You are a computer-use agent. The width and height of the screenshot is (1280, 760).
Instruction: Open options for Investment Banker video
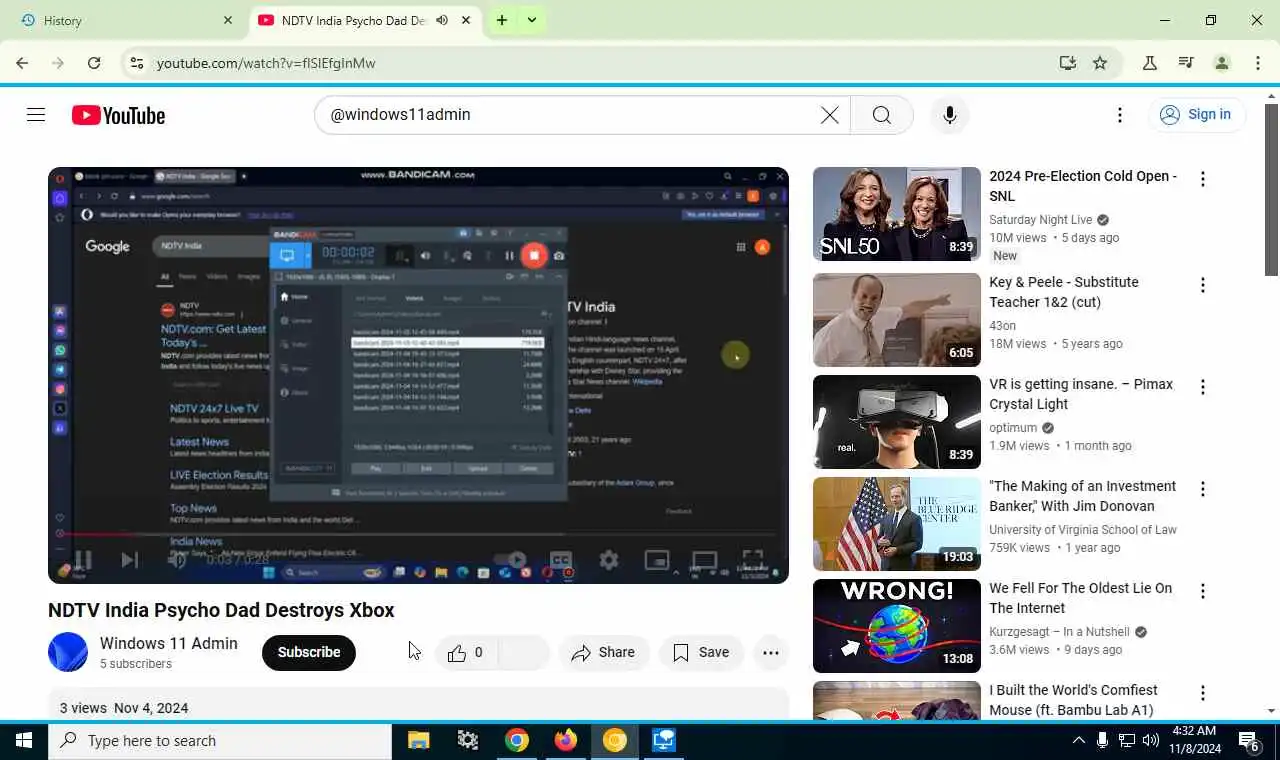coord(1203,489)
